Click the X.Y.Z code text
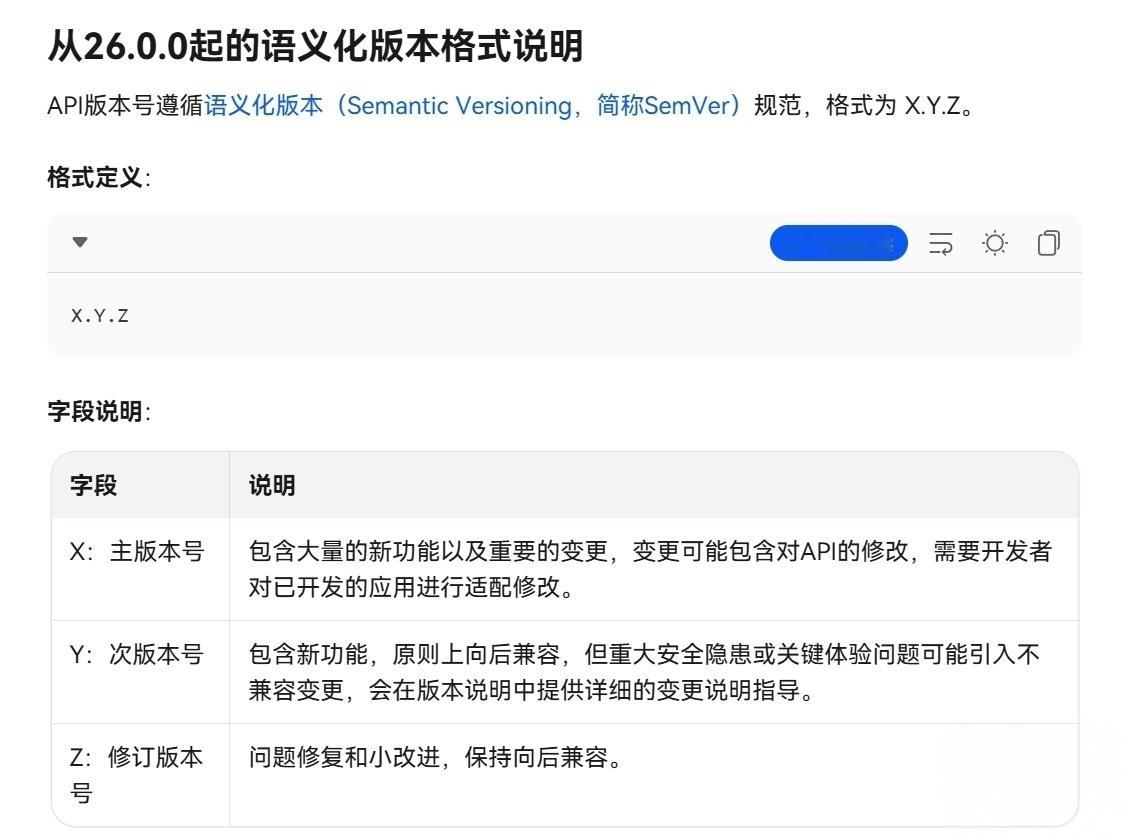This screenshot has height=836, width=1122. tap(99, 316)
